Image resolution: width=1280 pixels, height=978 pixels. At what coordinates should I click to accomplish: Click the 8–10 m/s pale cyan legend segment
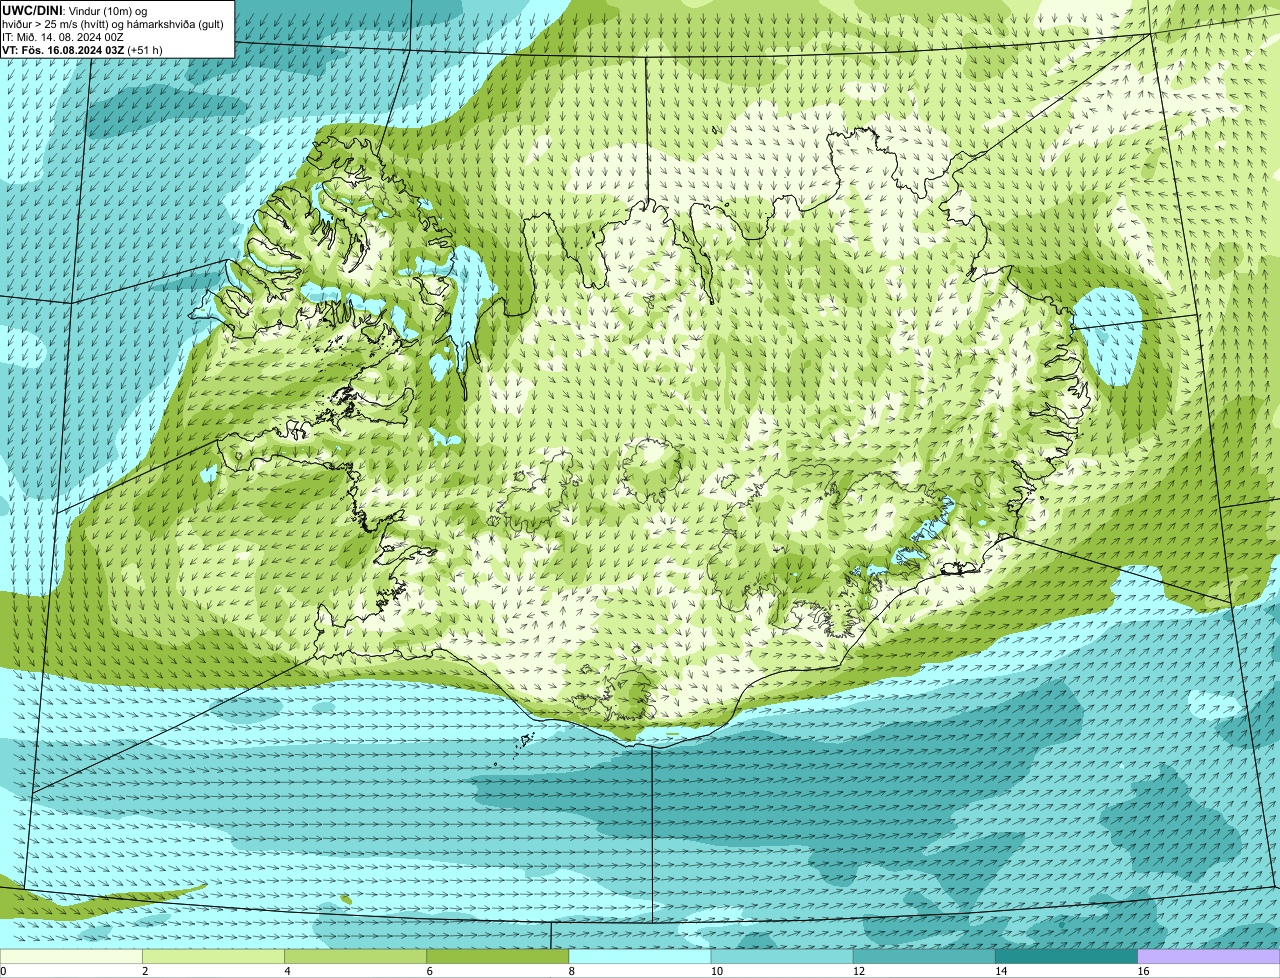pos(640,957)
